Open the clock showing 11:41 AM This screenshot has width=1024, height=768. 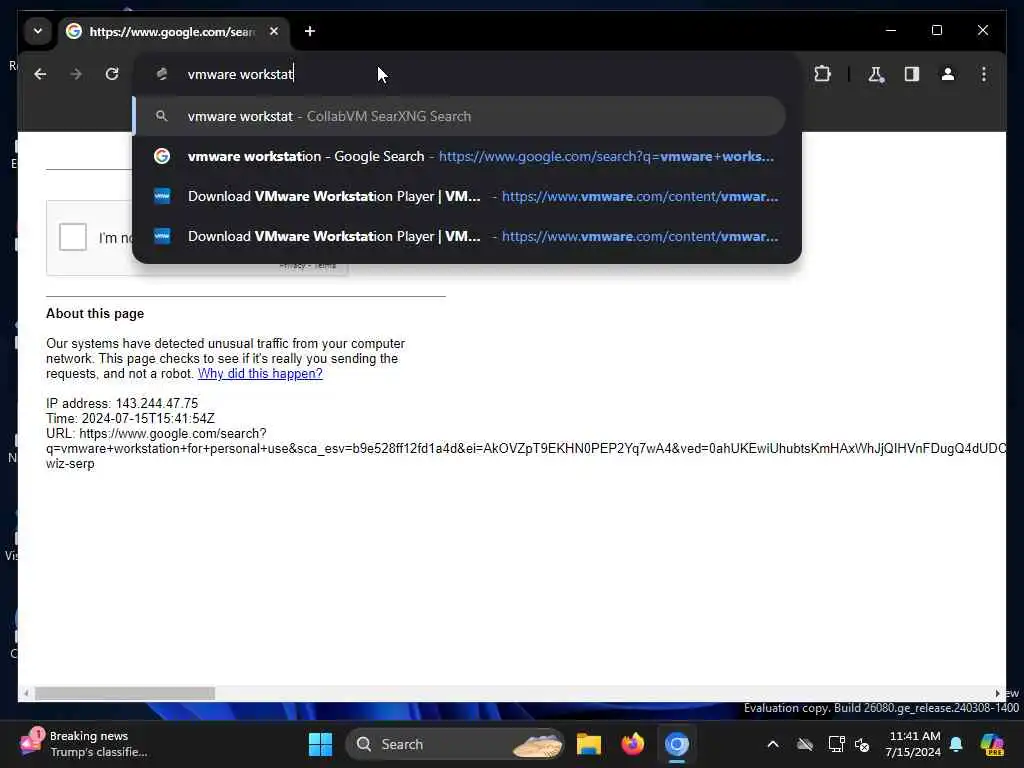tap(914, 744)
